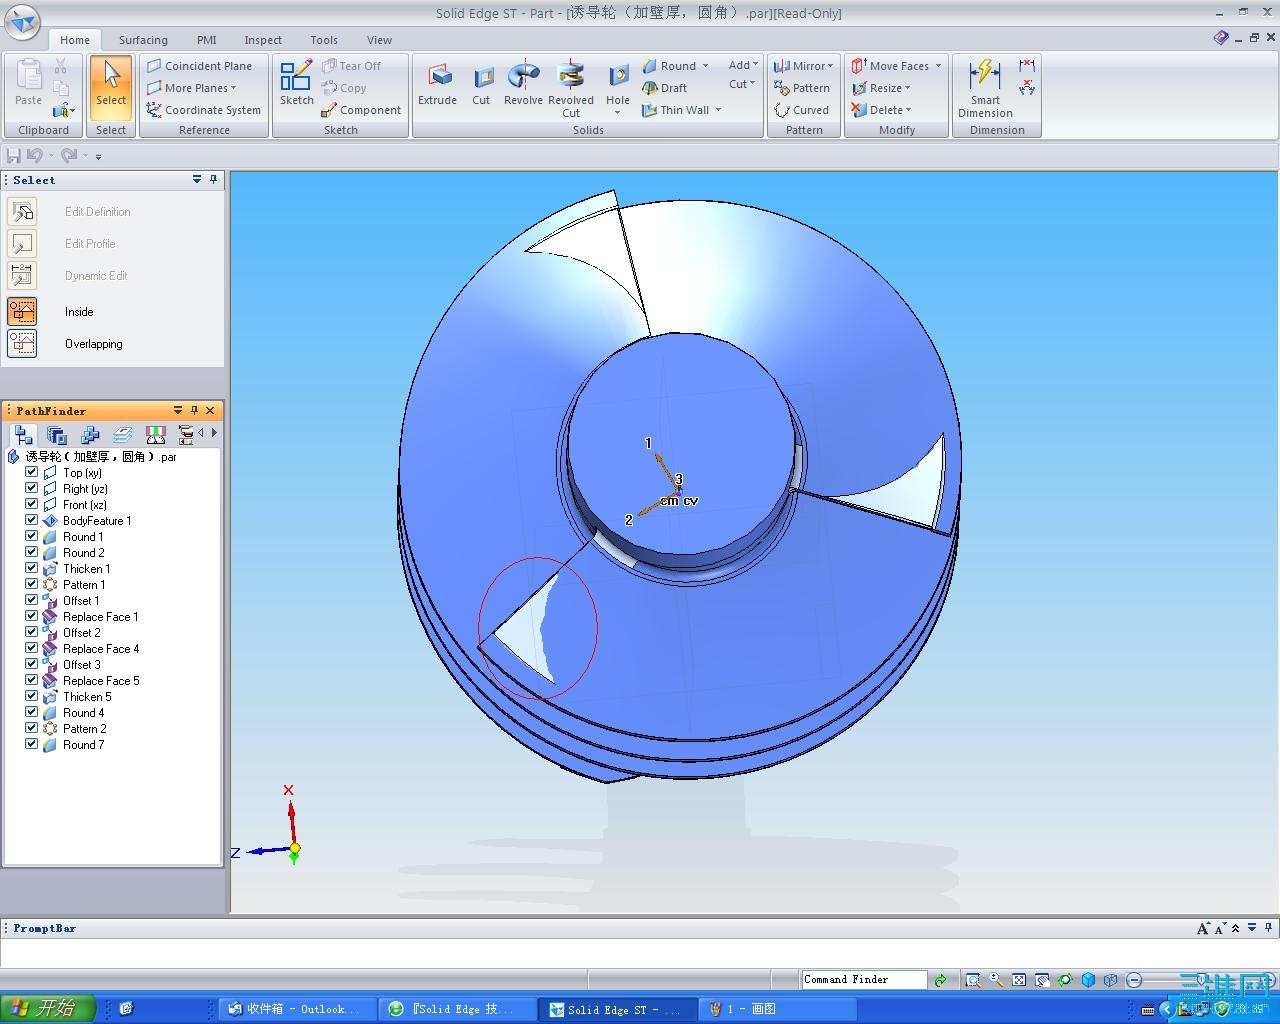The height and width of the screenshot is (1024, 1280).
Task: Click the shaded blue cube view icon
Action: coord(1088,980)
